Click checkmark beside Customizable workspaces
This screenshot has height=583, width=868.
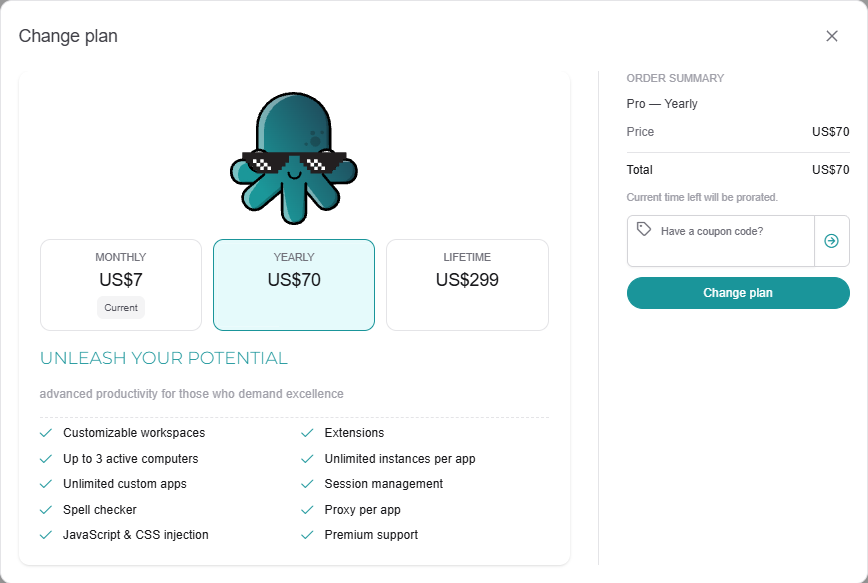coord(46,433)
